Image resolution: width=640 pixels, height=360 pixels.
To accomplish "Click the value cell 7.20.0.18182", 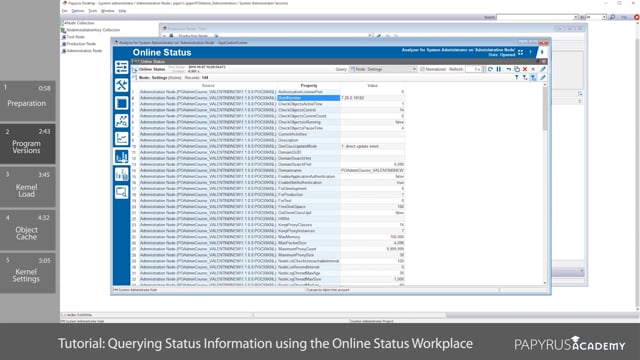I will [x=372, y=98].
